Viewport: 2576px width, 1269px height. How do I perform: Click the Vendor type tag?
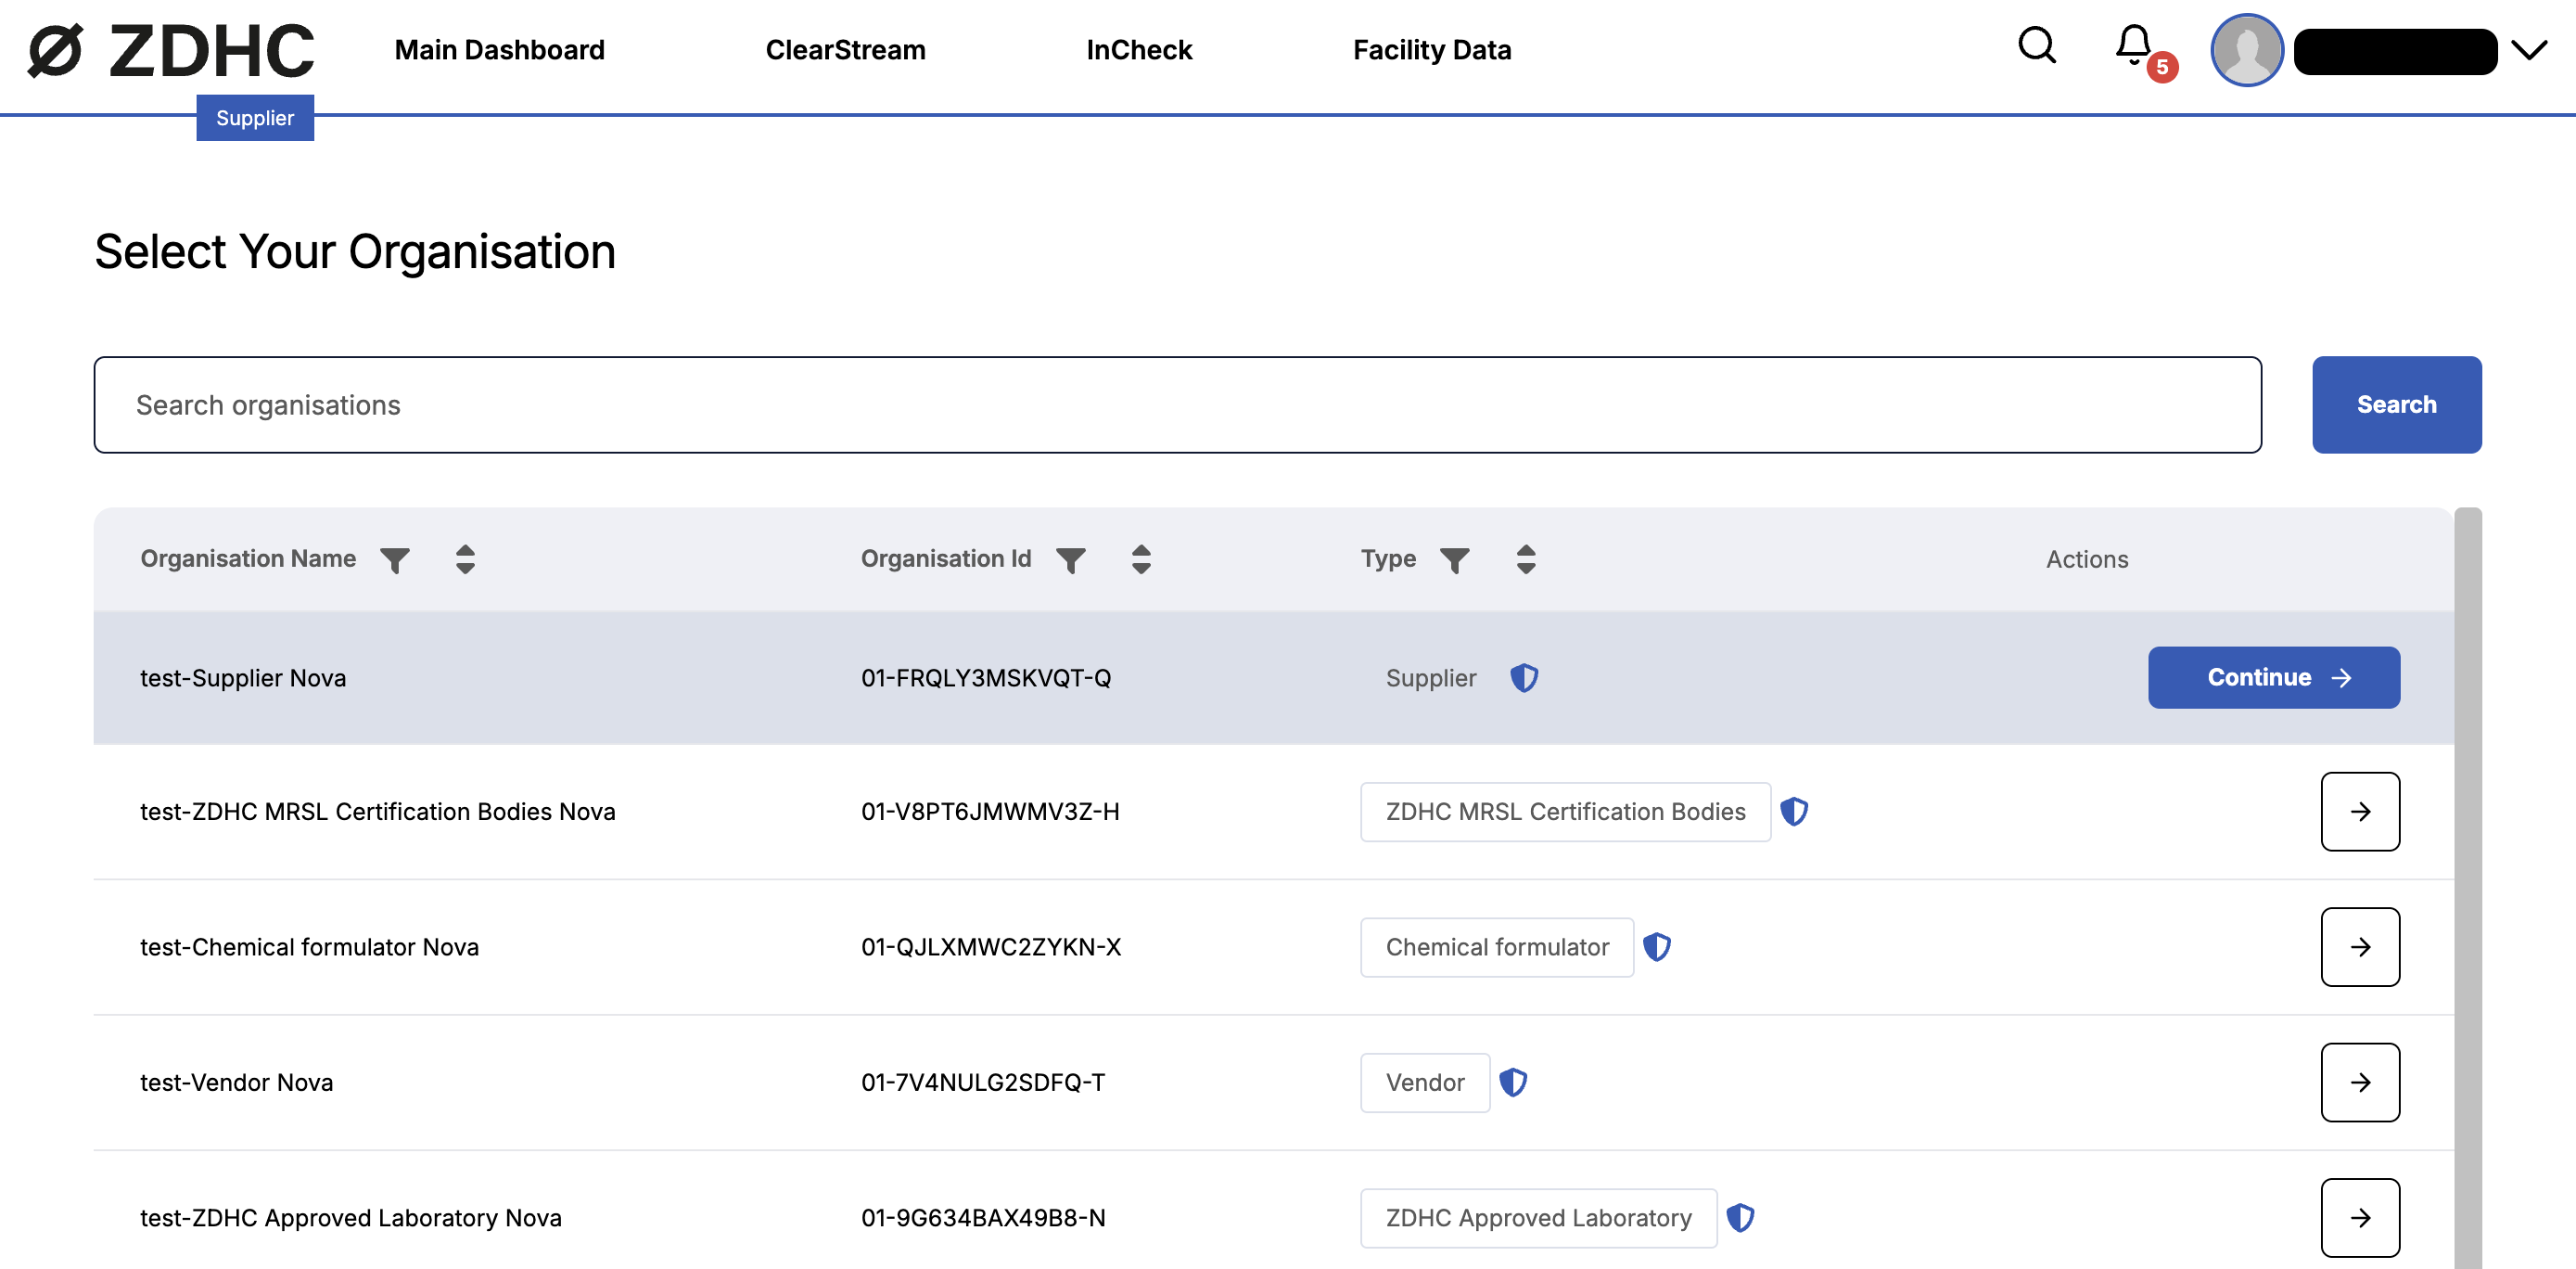pyautogui.click(x=1425, y=1082)
